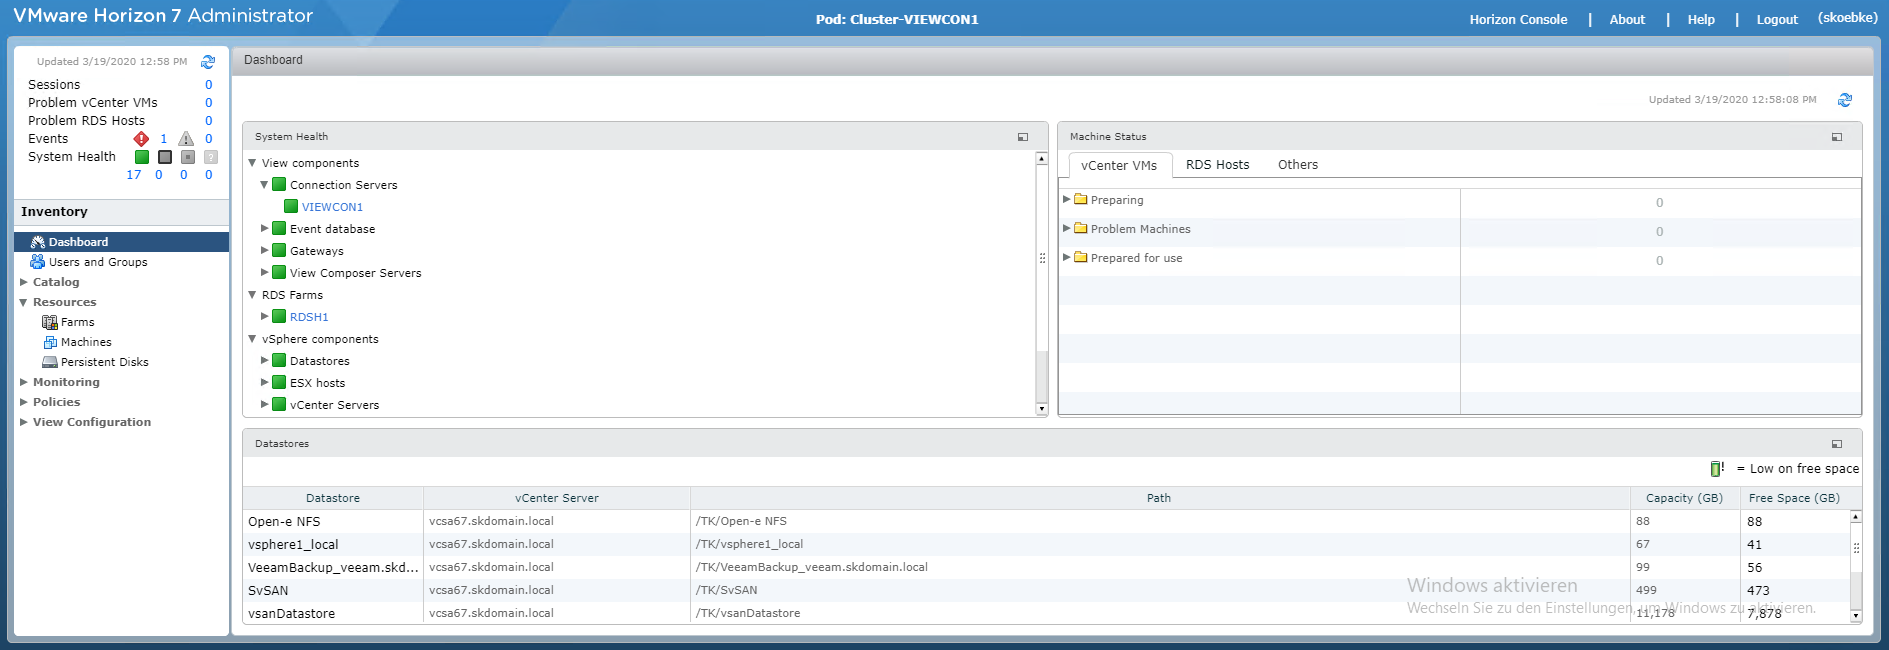Switch to the Others tab
This screenshot has height=650, width=1889.
(x=1298, y=165)
